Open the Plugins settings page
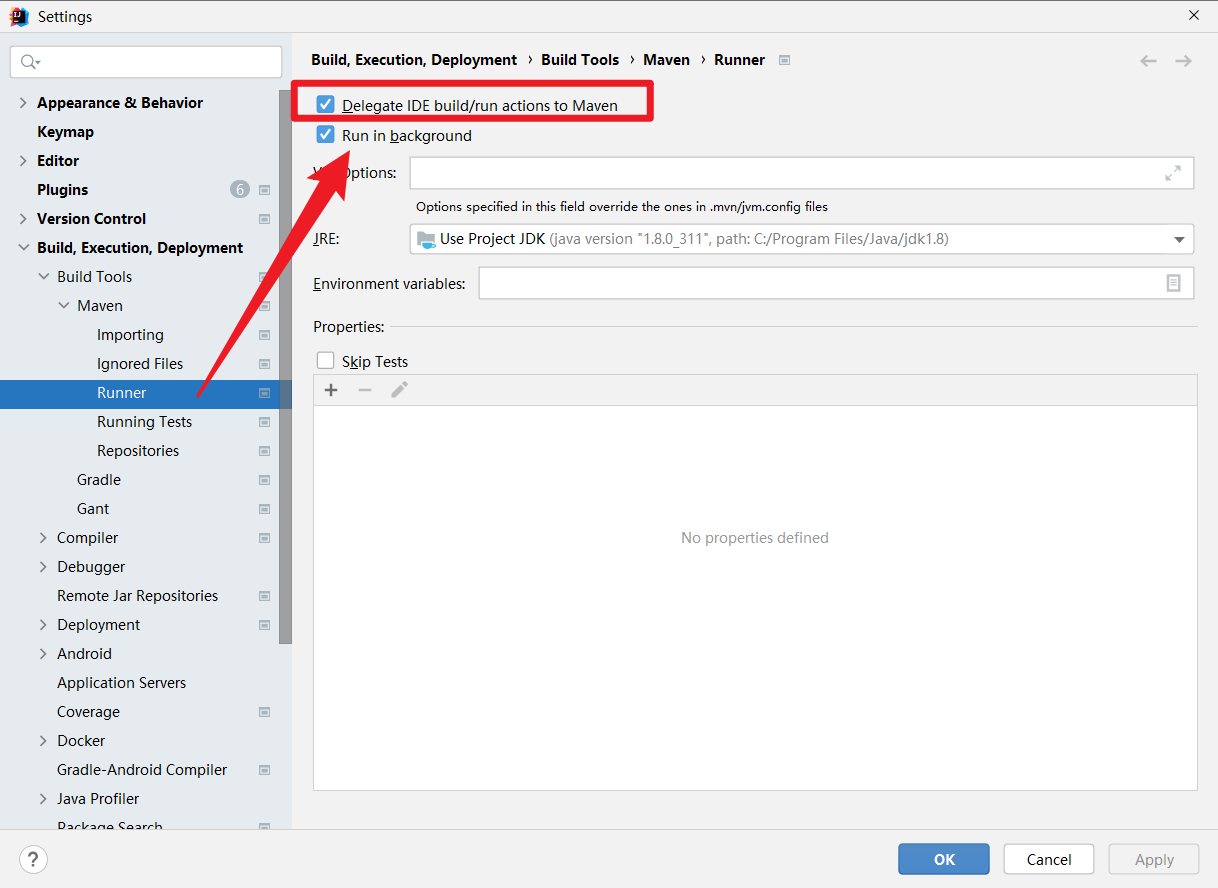Screen dimensions: 1218x888 coord(62,190)
